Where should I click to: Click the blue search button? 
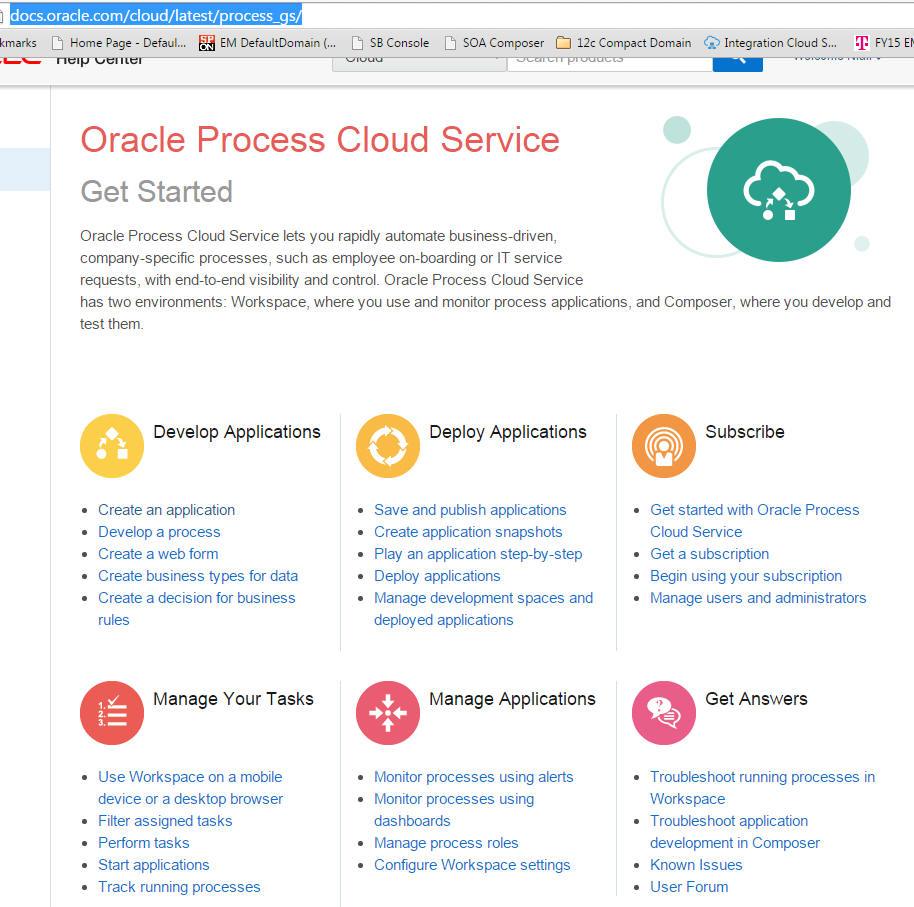pyautogui.click(x=737, y=64)
